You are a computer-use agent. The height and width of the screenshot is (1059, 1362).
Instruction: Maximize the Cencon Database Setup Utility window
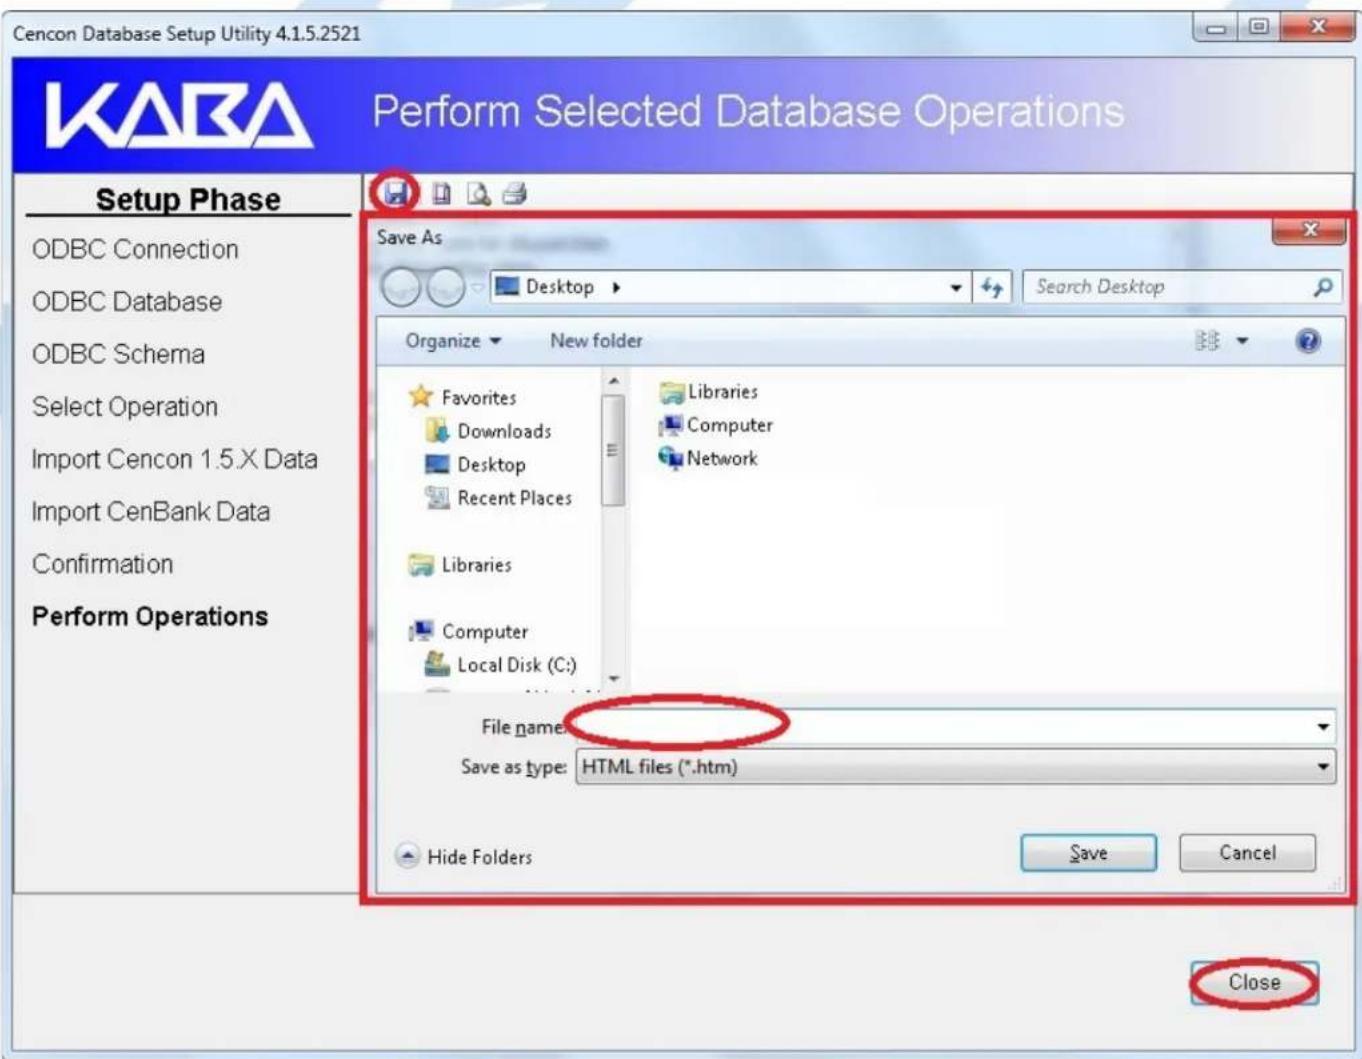point(1259,28)
